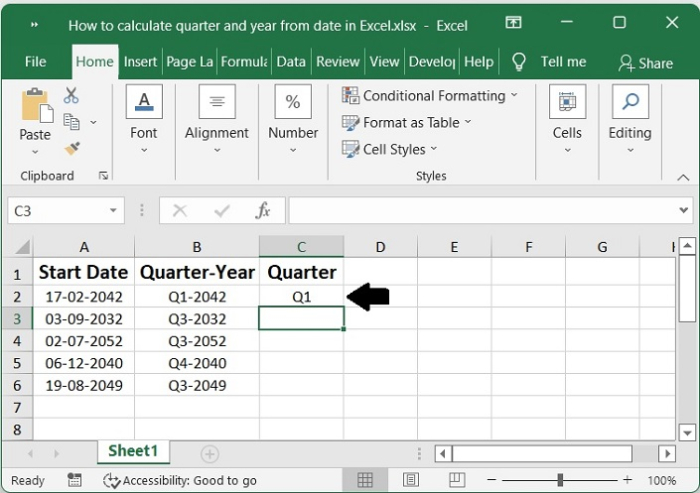Click cell containing 06-12-2040
The image size is (700, 493).
click(83, 363)
